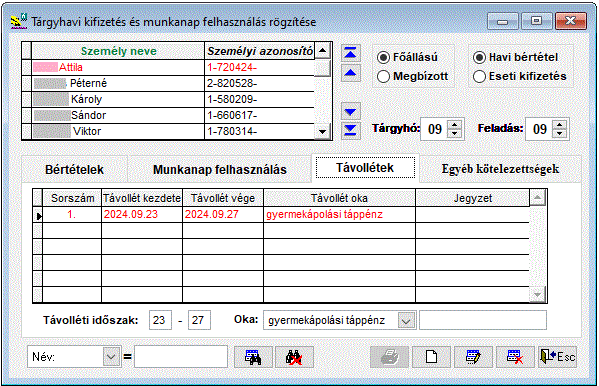Click gyermekápolási táppénz table cell
Image resolution: width=599 pixels, height=386 pixels.
339,214
